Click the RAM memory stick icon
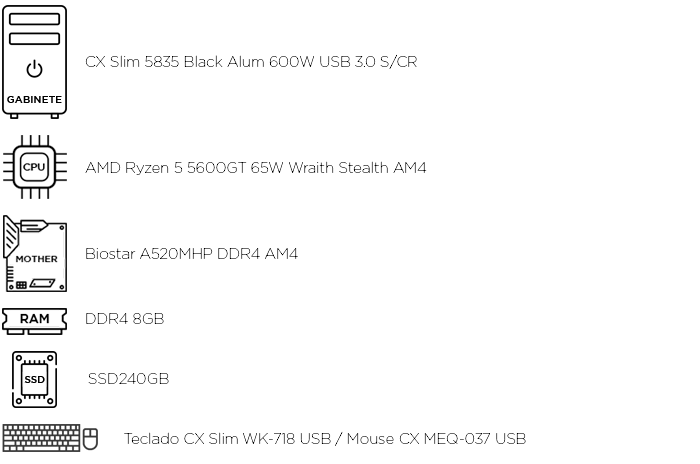 [34, 321]
